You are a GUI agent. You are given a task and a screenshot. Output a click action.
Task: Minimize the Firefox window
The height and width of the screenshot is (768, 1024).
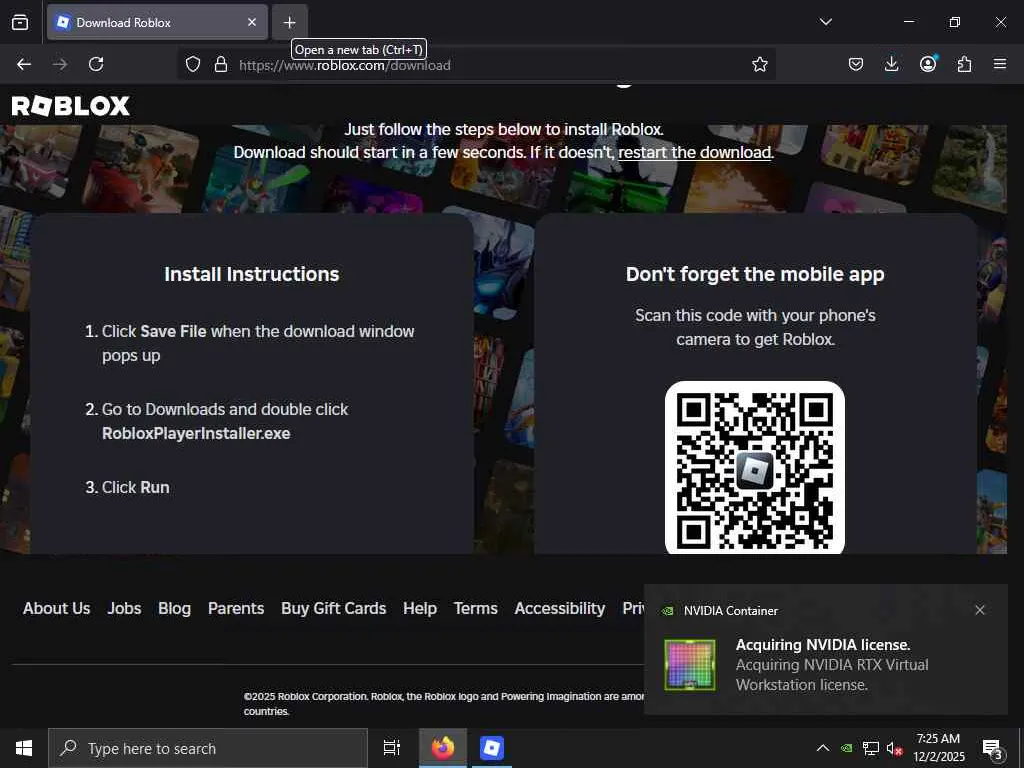pos(908,22)
